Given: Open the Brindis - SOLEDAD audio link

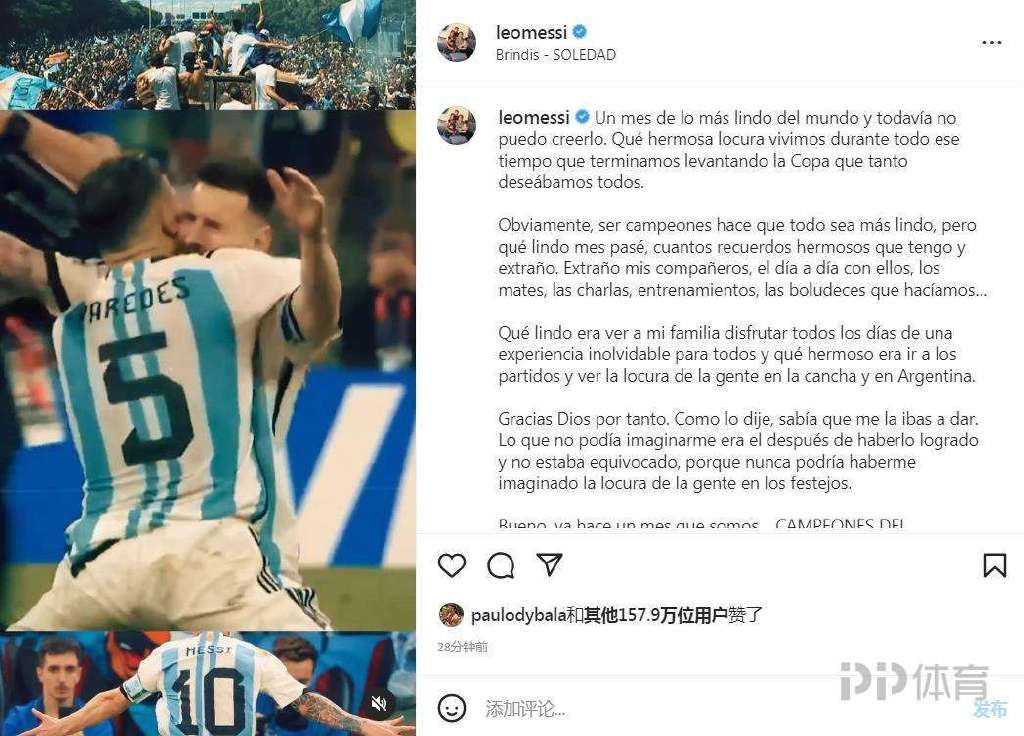Looking at the screenshot, I should click(x=556, y=55).
